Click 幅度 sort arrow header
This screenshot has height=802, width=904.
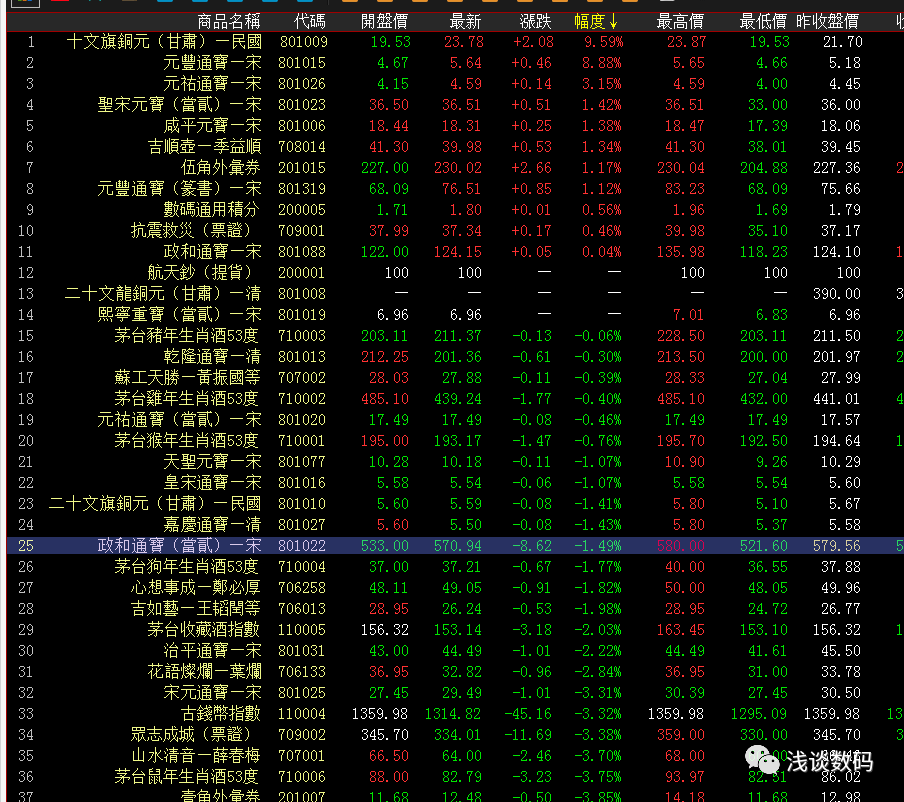(x=596, y=22)
